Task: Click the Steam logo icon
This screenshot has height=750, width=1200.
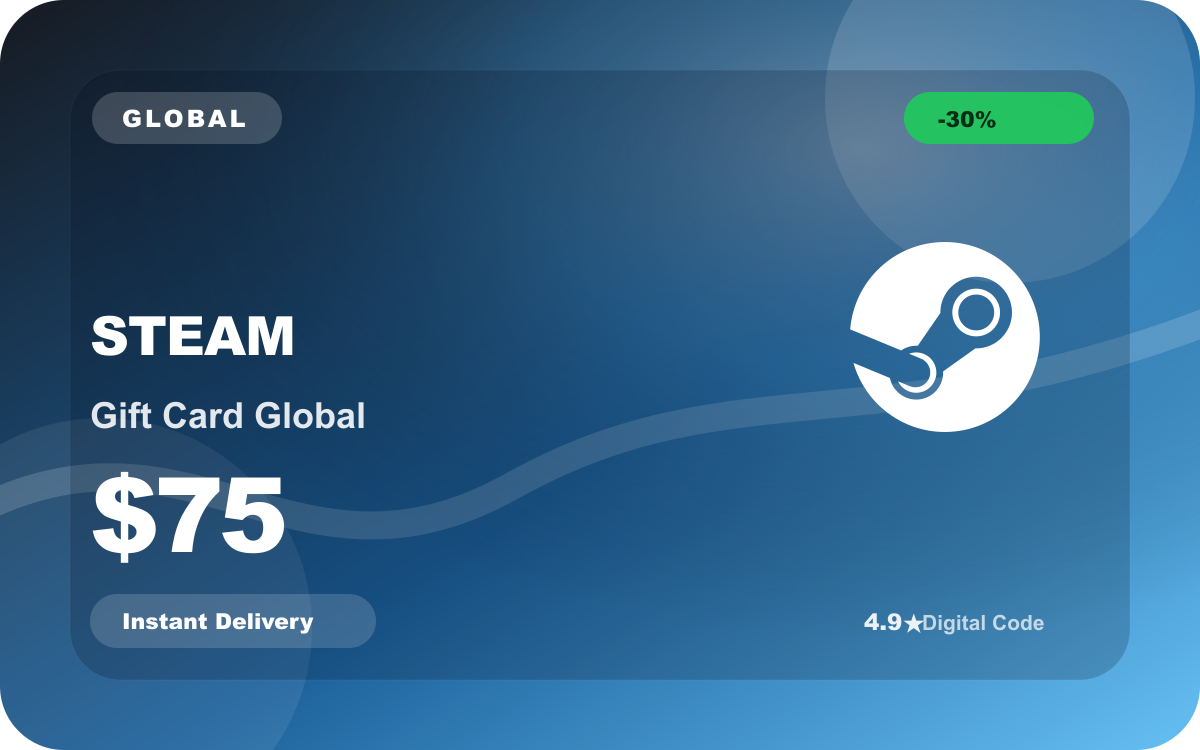Action: pyautogui.click(x=945, y=337)
